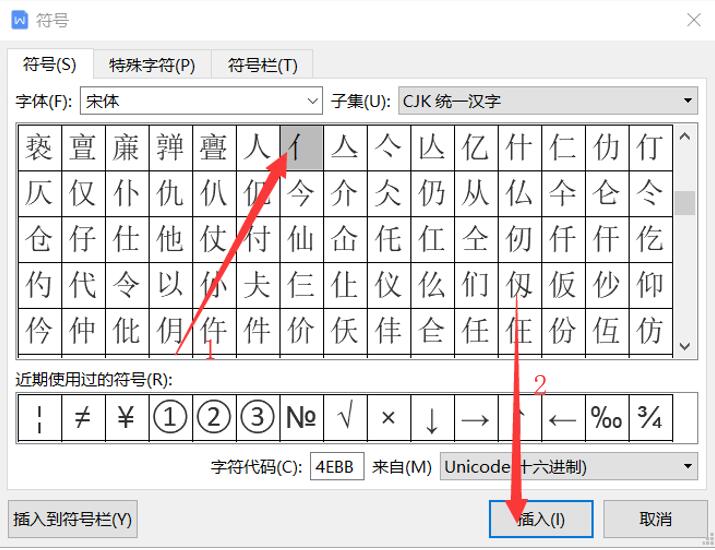Choose the character 件 in the grid
The width and height of the screenshot is (715, 550).
tap(258, 331)
